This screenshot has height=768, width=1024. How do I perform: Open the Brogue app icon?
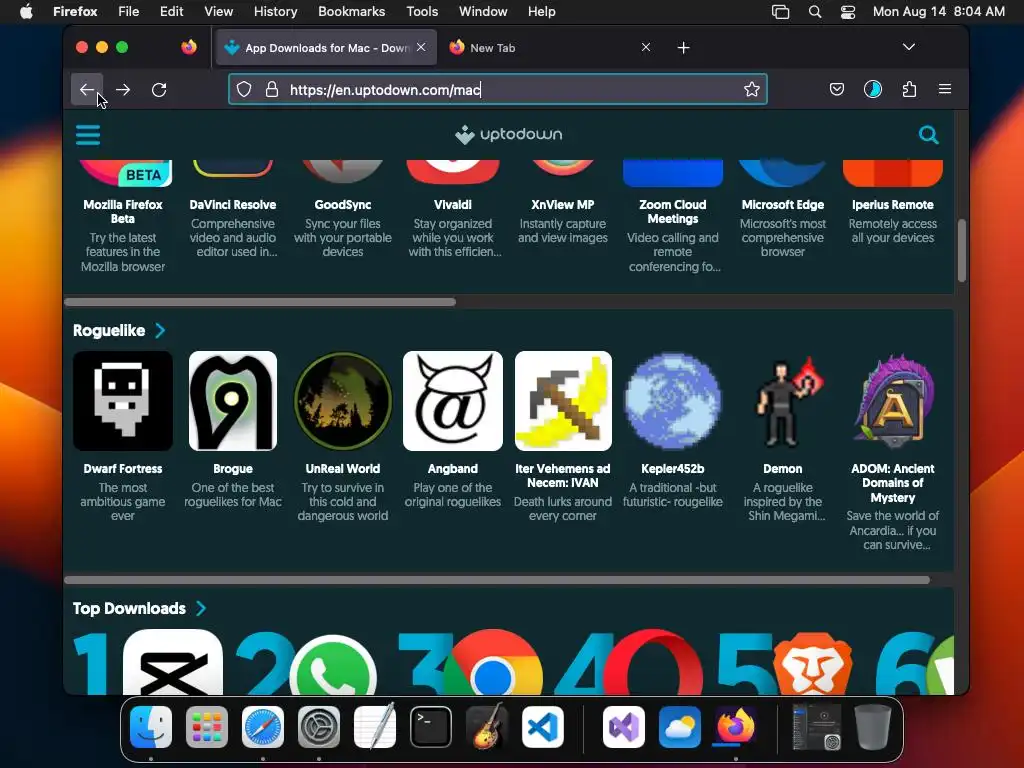tap(232, 401)
